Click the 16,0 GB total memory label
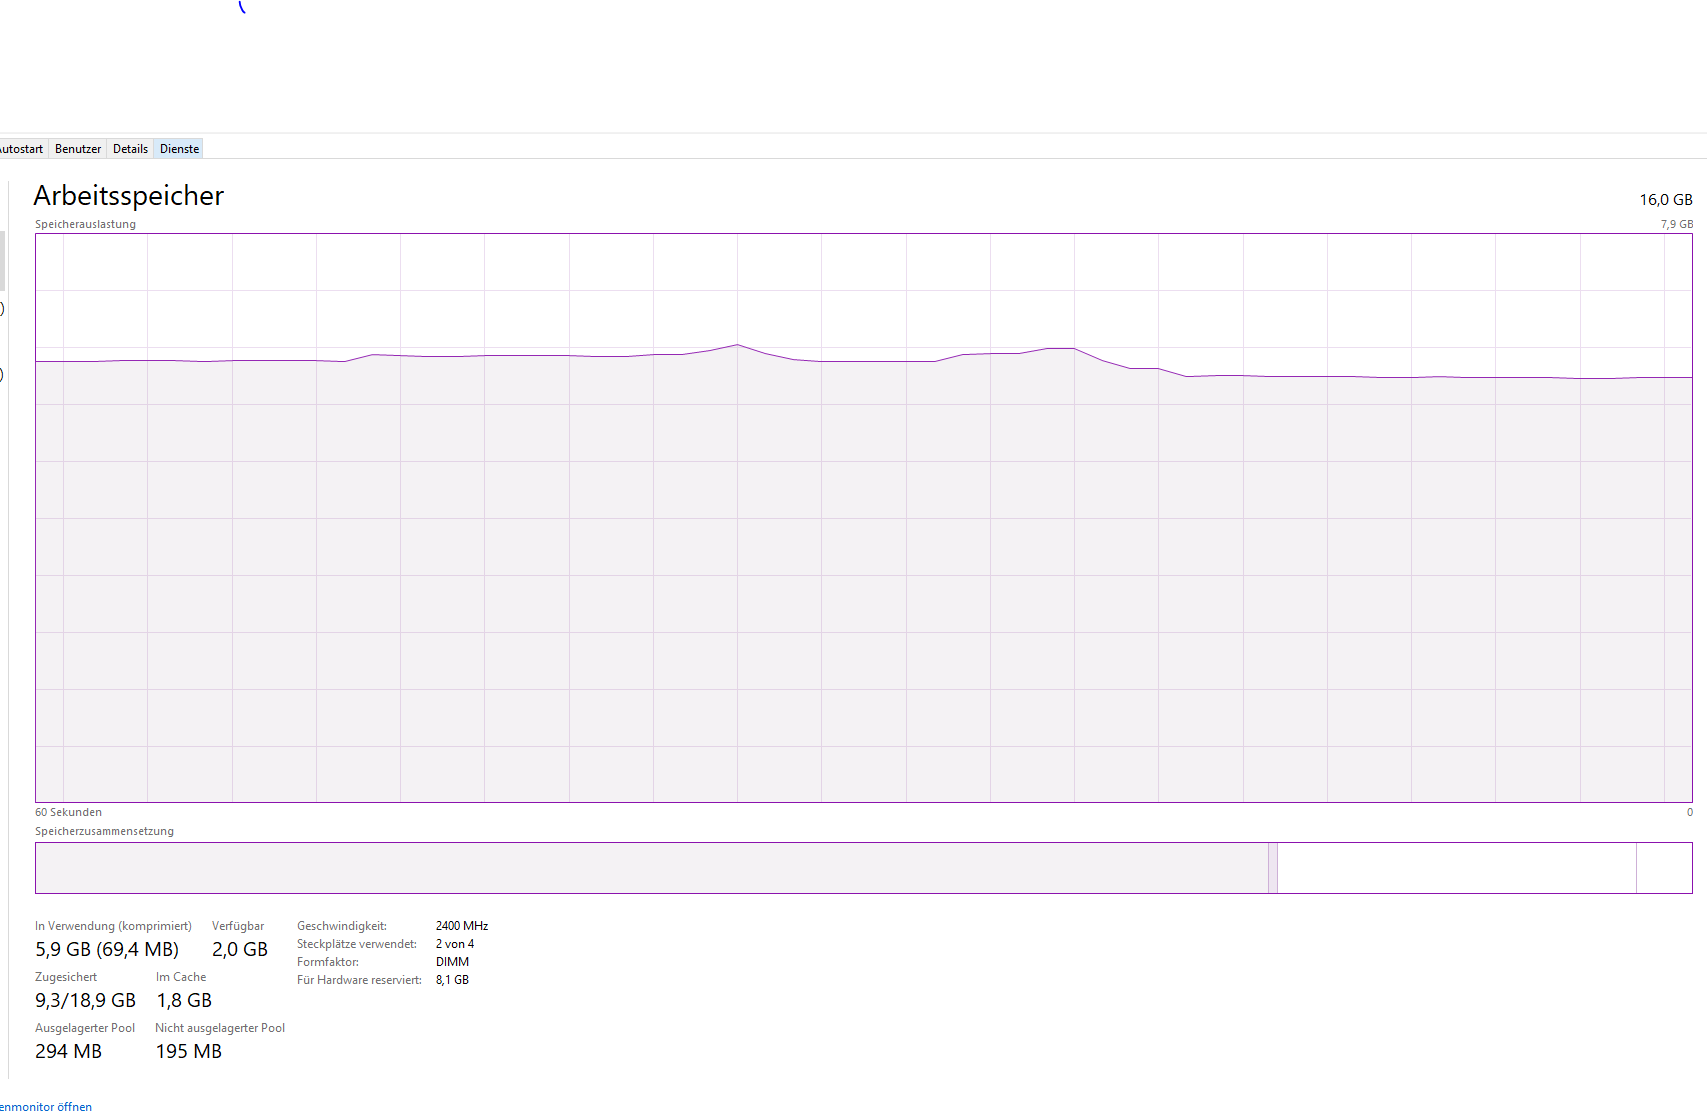 (x=1665, y=200)
